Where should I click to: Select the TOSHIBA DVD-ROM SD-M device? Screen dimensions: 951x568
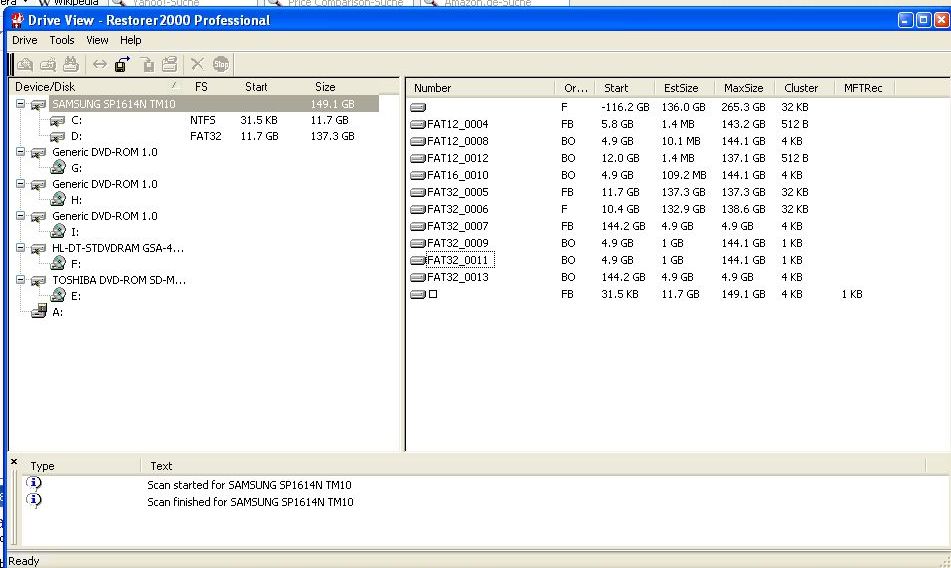(119, 280)
